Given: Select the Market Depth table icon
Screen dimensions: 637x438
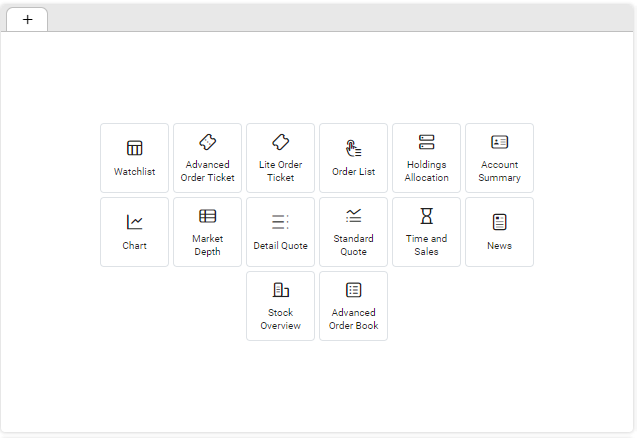Looking at the screenshot, I should (208, 216).
